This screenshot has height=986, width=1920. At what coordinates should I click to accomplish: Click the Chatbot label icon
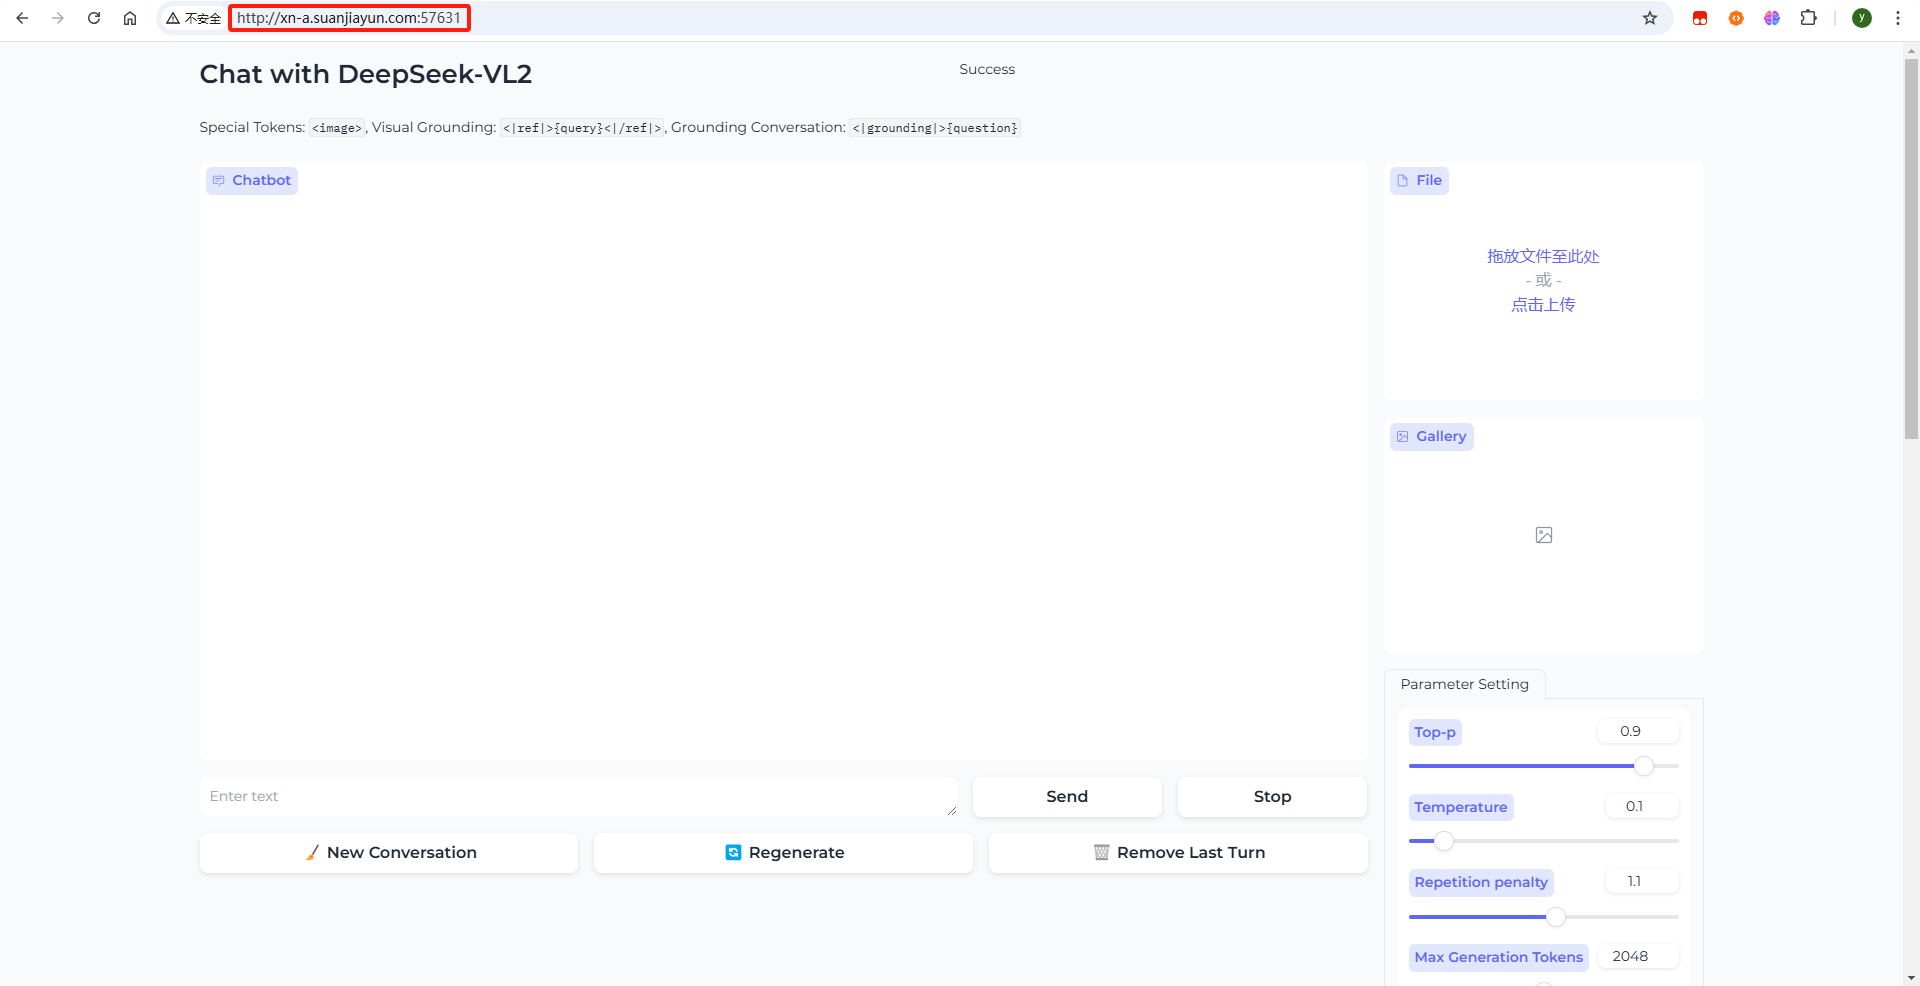pyautogui.click(x=219, y=181)
